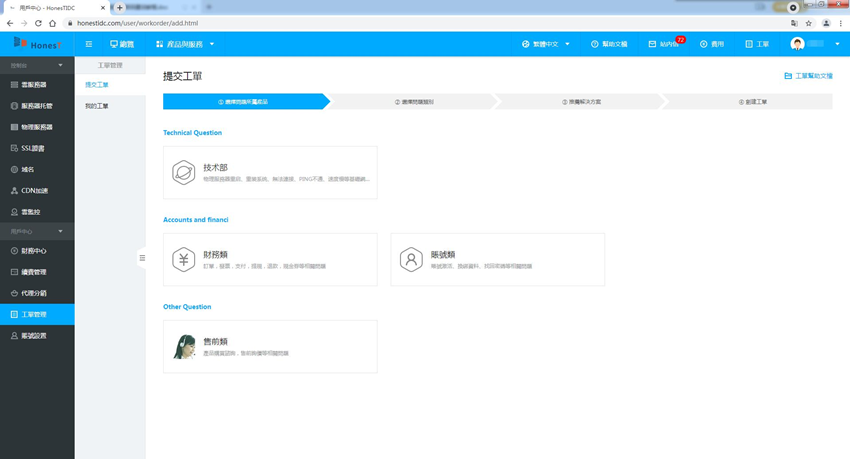The height and width of the screenshot is (459, 850).
Task: Open a new browser tab
Action: pos(120,8)
